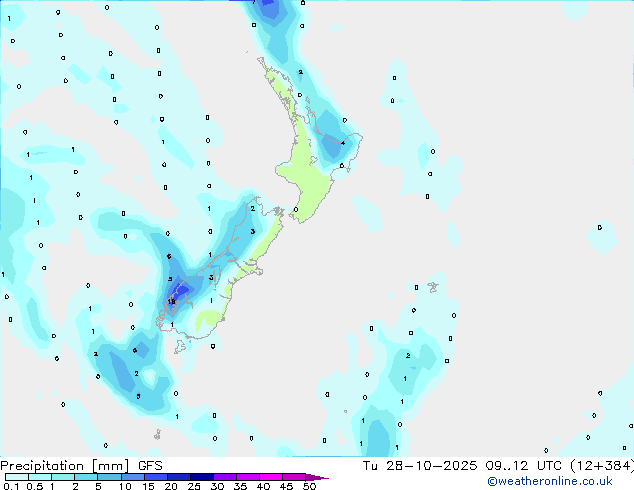Click the "40" legend scale label
The image size is (634, 490).
(x=263, y=486)
